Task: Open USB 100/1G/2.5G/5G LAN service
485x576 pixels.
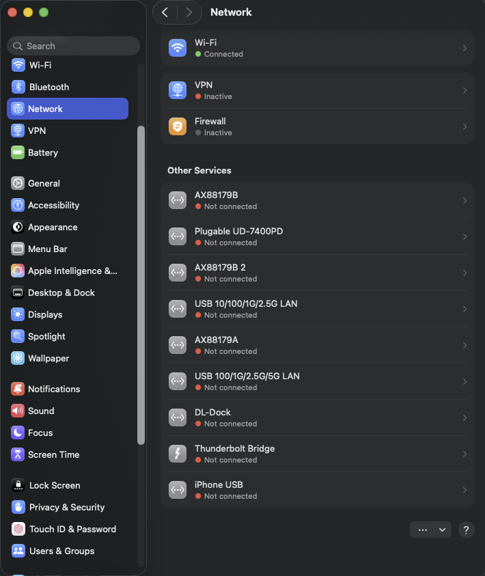Action: tap(318, 382)
